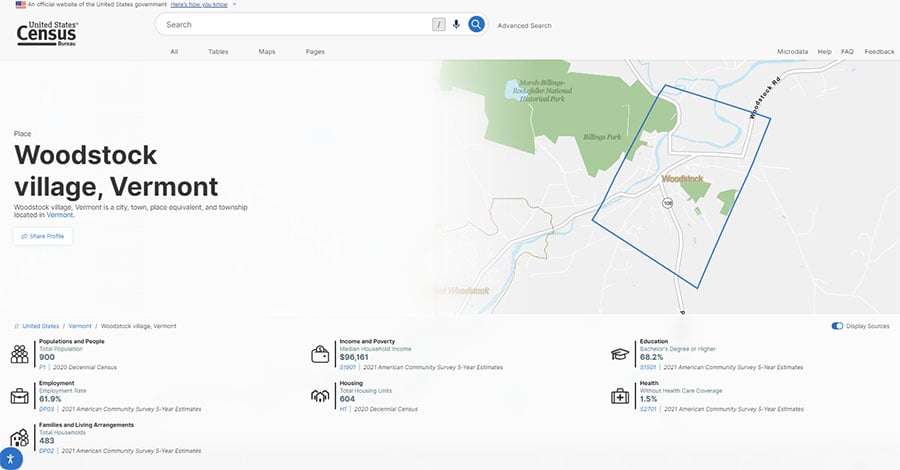Follow the Vermont link in description
Viewport: 900px width, 470px height.
point(60,215)
